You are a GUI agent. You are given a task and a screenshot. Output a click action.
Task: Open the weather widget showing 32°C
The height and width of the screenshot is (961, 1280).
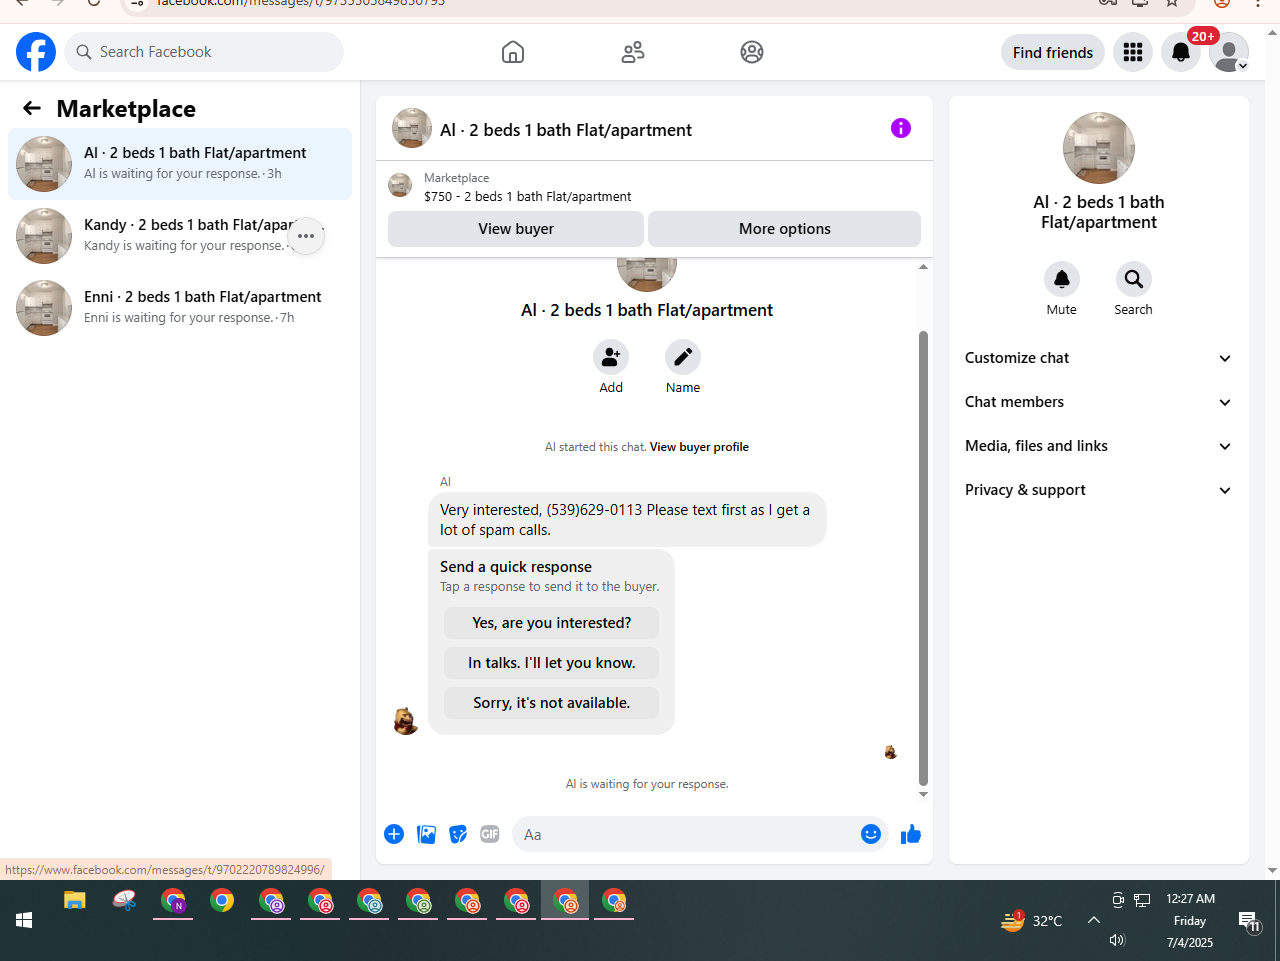(x=1031, y=920)
